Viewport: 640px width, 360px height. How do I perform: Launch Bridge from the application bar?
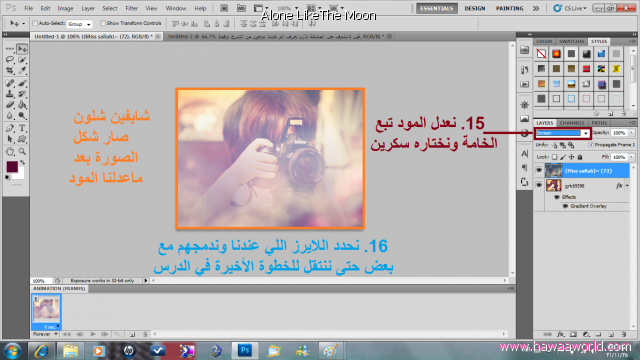pyautogui.click(x=224, y=8)
